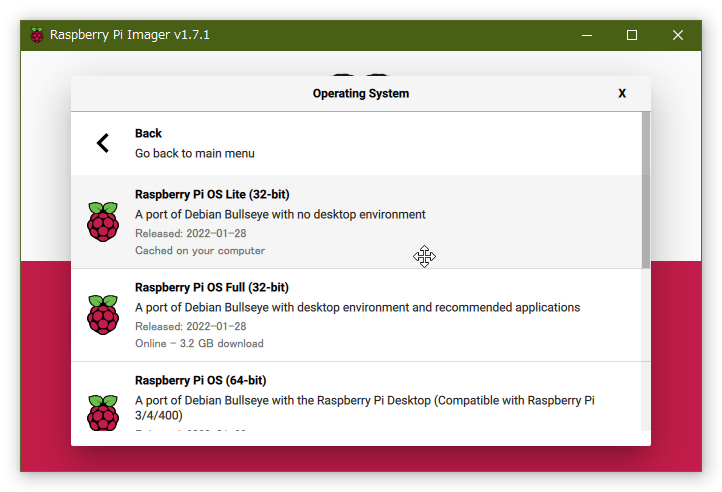Go back via 'Back' label
This screenshot has height=492, width=722.
point(148,133)
